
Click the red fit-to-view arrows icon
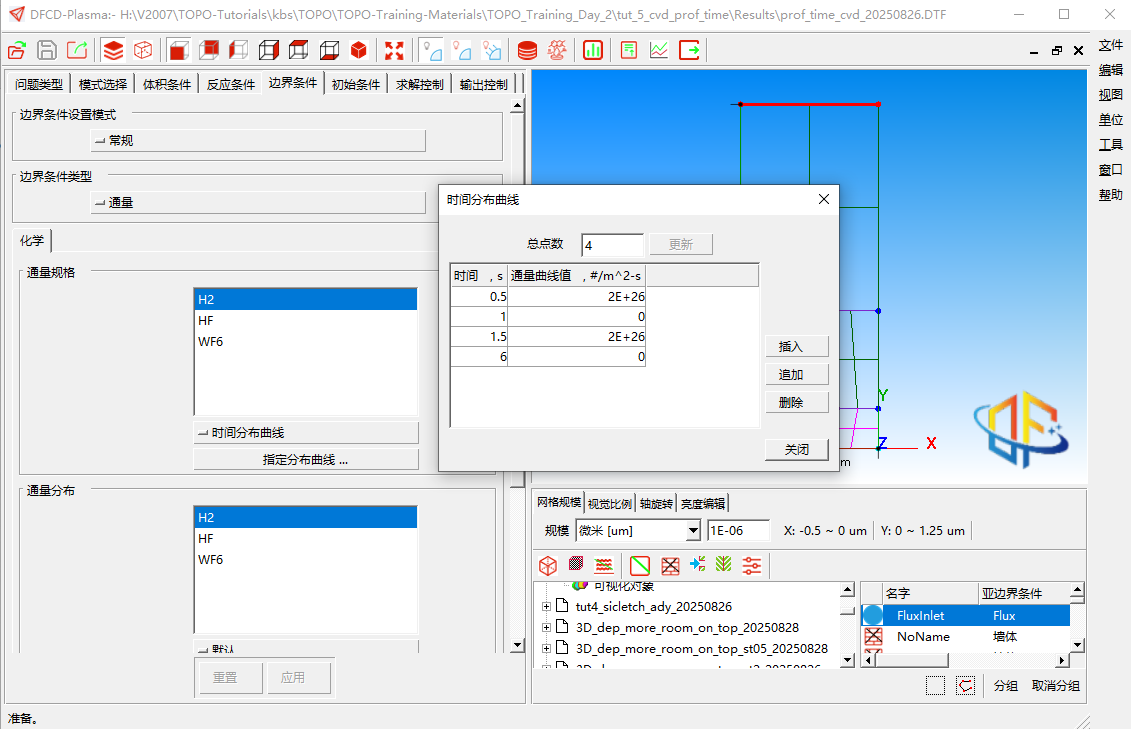[394, 50]
